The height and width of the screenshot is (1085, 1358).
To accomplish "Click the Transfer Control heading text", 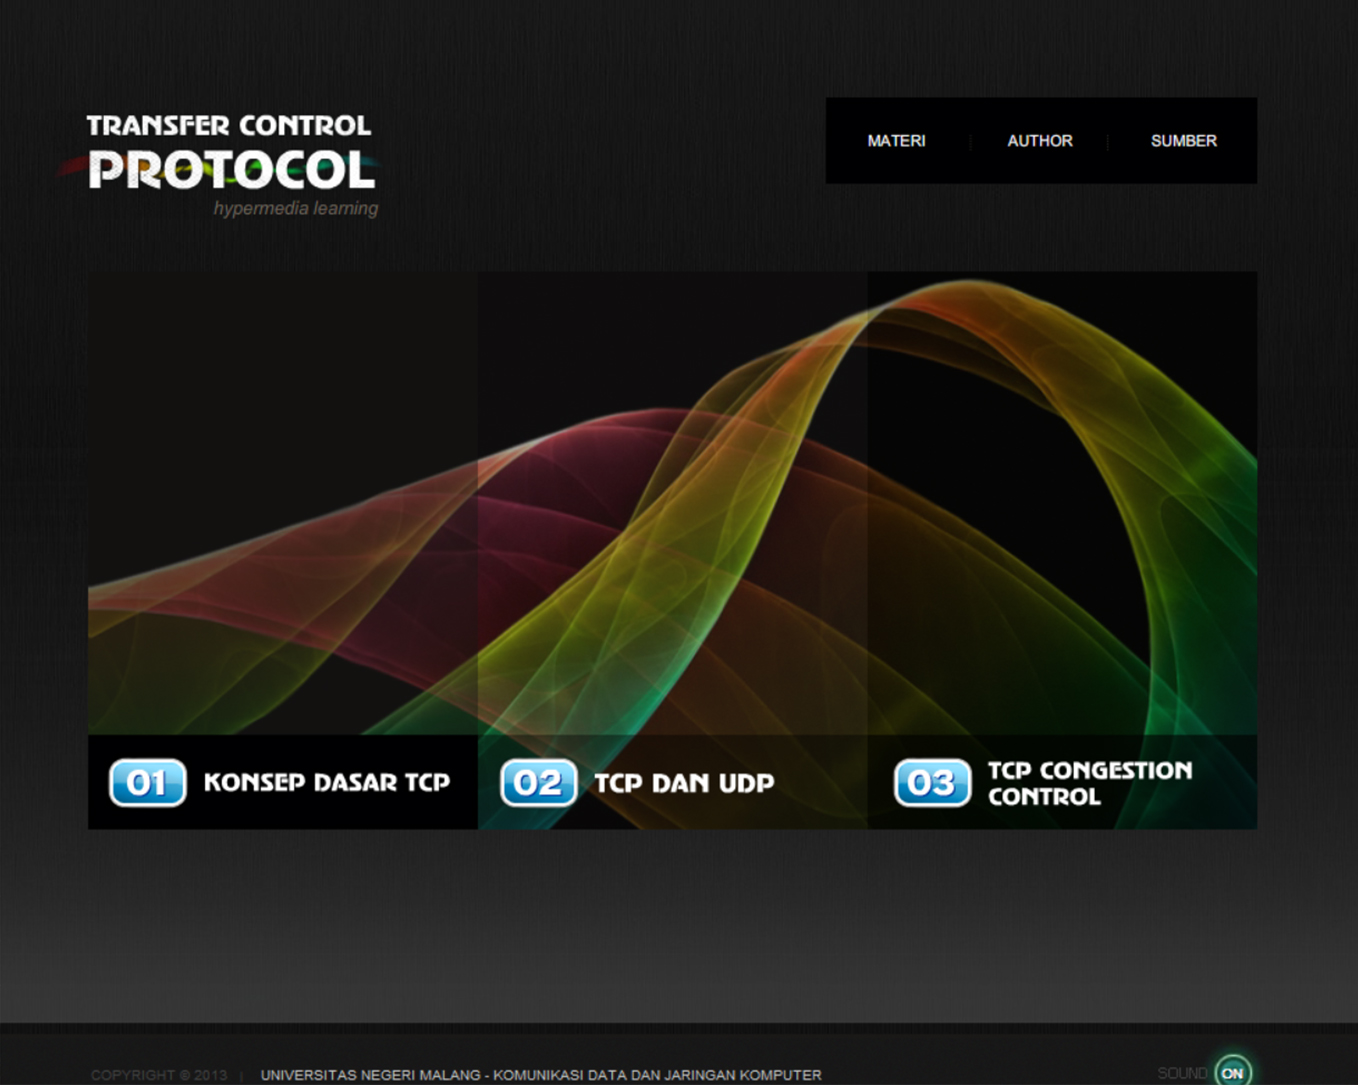I will coord(228,125).
